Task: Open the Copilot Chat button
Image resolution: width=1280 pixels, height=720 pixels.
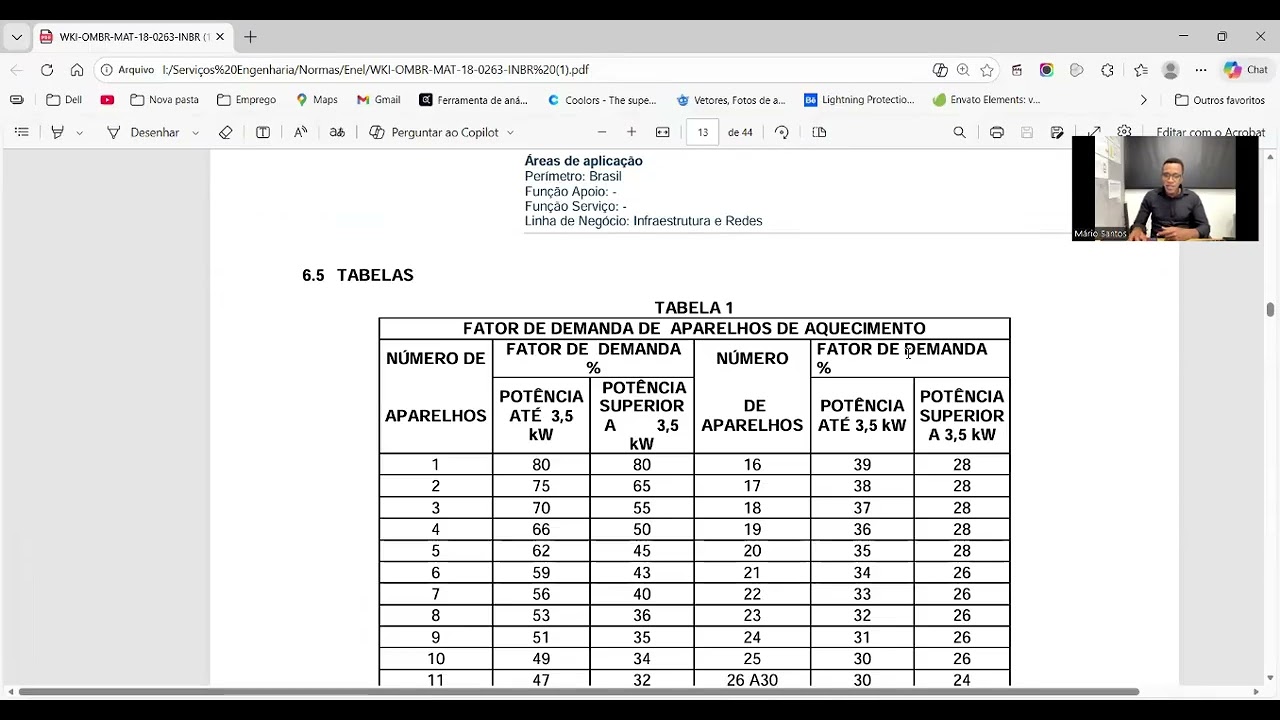Action: tap(1246, 70)
